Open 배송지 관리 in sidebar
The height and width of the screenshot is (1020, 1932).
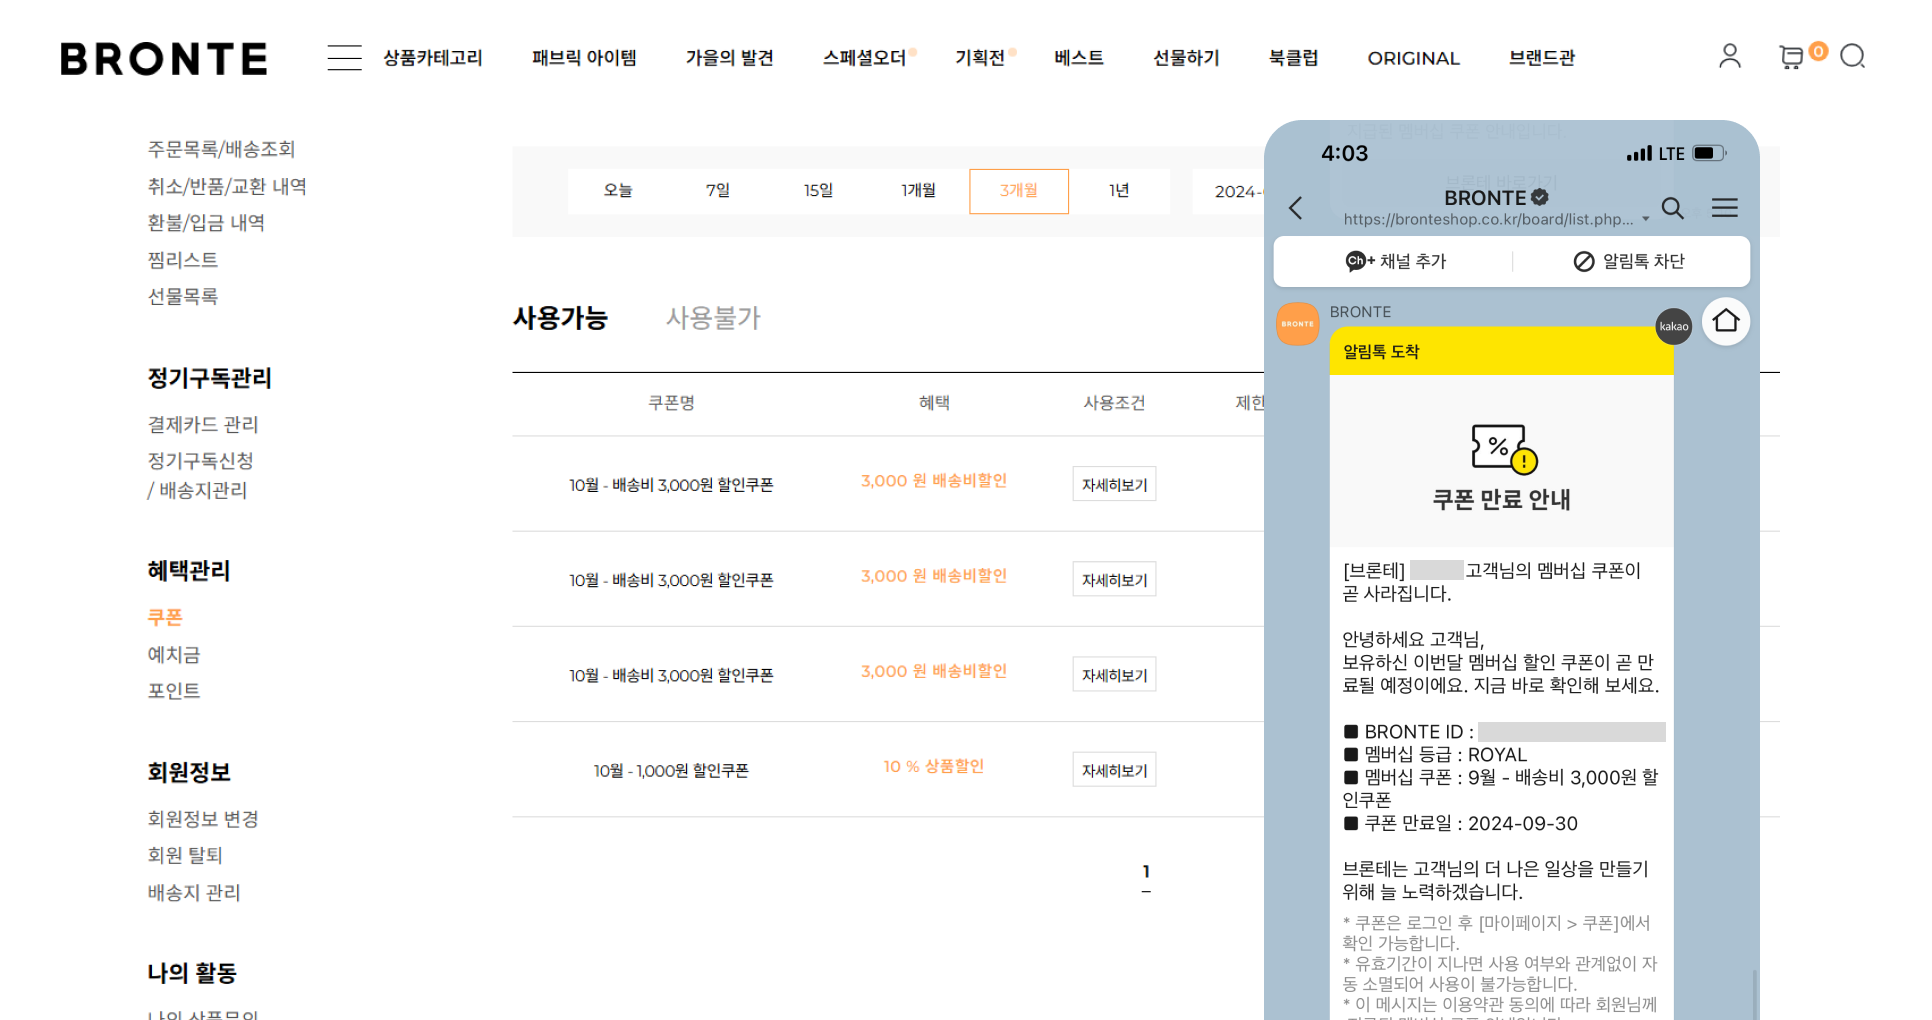(194, 892)
